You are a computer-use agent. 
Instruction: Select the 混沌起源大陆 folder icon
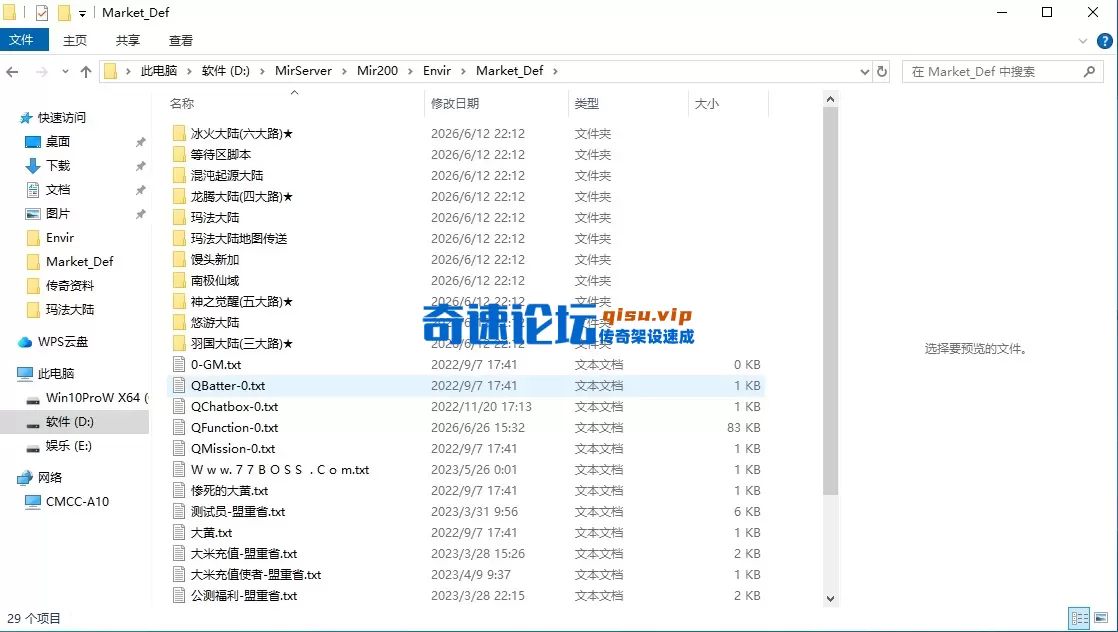coord(179,175)
